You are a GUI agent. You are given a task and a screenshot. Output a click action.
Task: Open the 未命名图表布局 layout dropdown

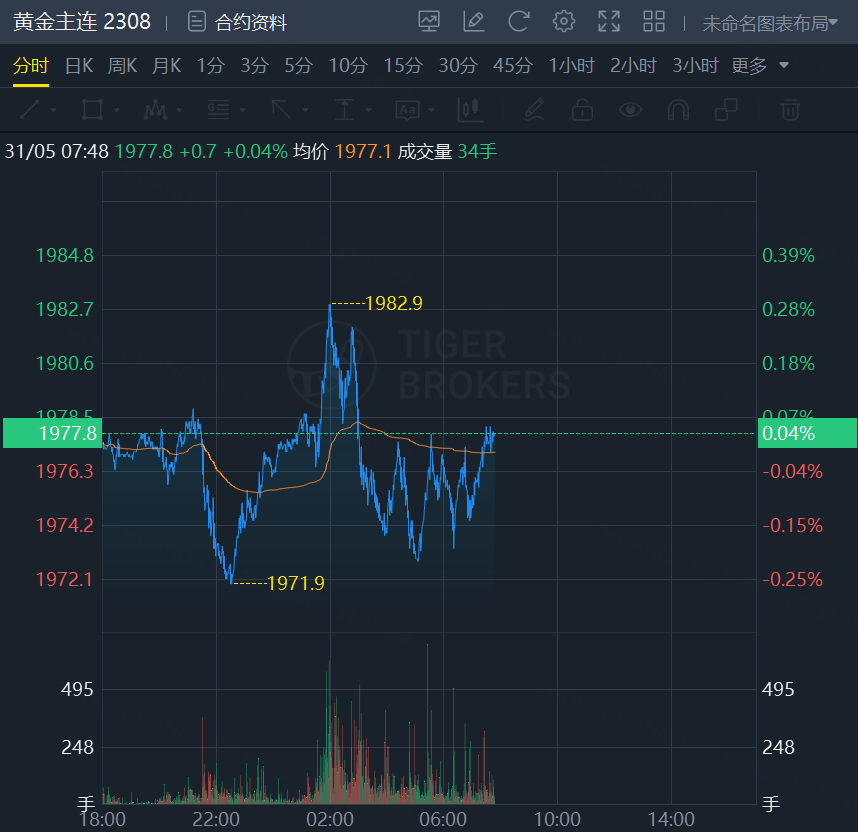pos(769,23)
